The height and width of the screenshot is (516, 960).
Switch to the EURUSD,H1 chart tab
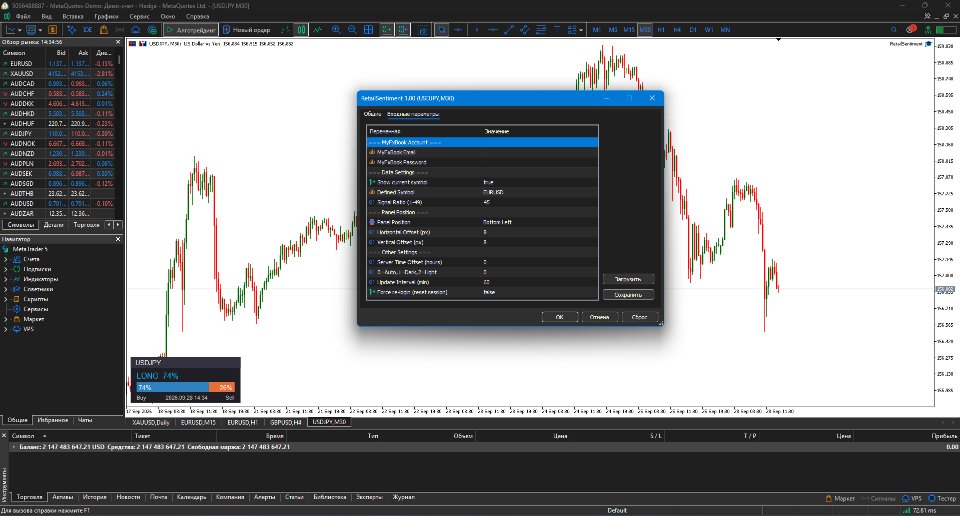coord(242,422)
